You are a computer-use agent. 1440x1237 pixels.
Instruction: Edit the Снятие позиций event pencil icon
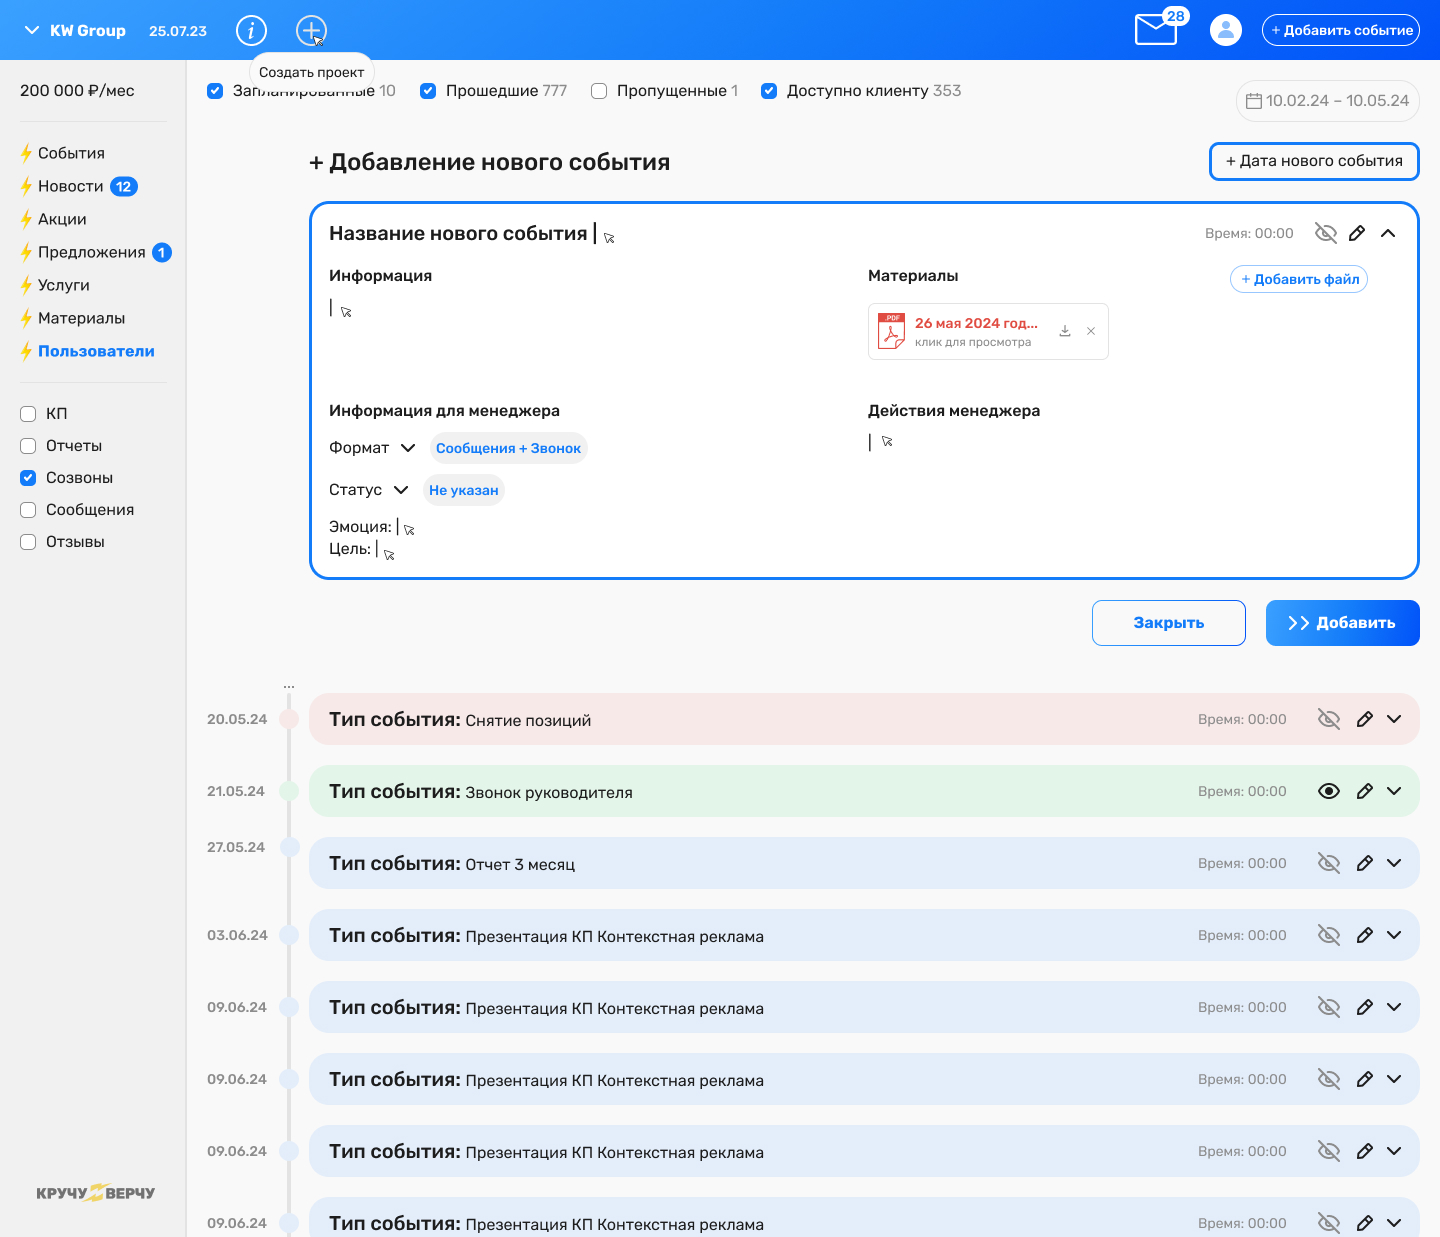(1364, 719)
